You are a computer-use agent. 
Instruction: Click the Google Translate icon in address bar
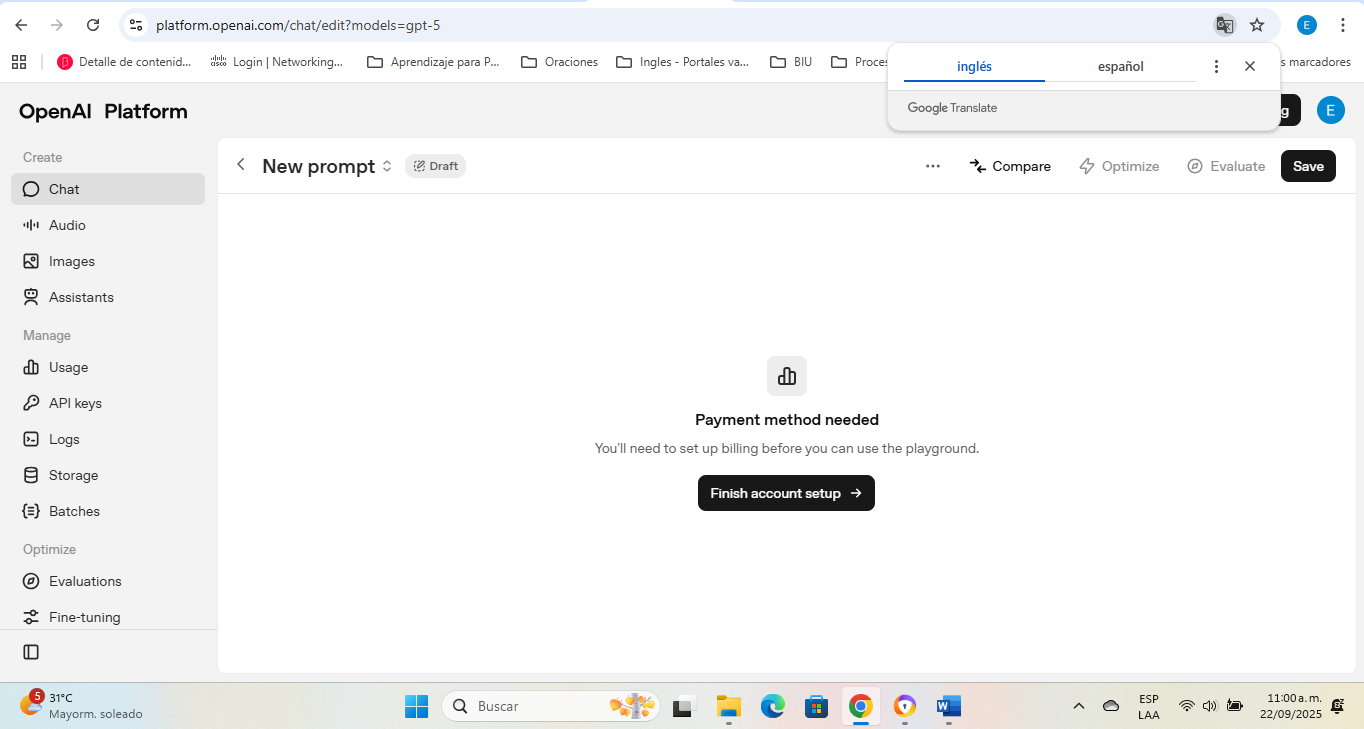coord(1224,25)
